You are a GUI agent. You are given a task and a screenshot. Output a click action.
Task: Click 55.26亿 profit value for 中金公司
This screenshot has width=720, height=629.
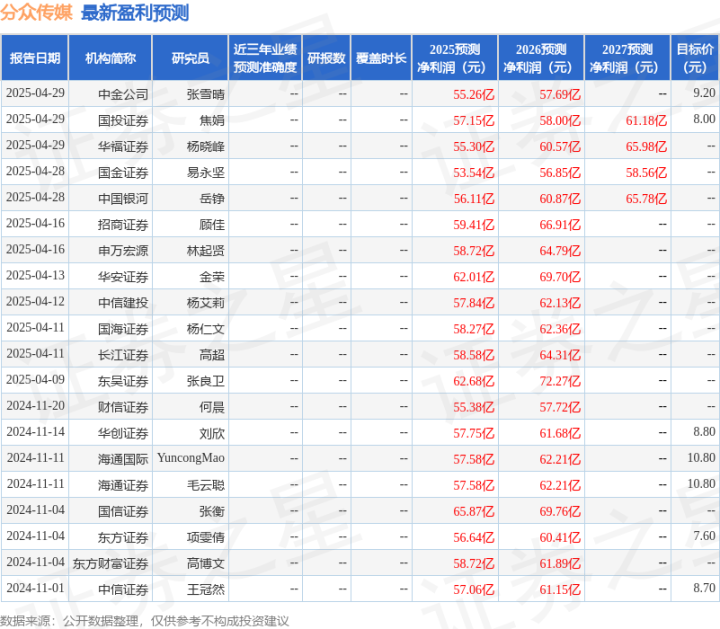tap(474, 94)
